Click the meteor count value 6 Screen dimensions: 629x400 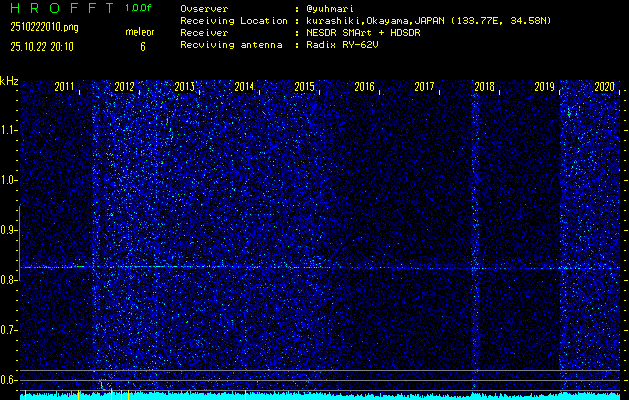pyautogui.click(x=142, y=46)
